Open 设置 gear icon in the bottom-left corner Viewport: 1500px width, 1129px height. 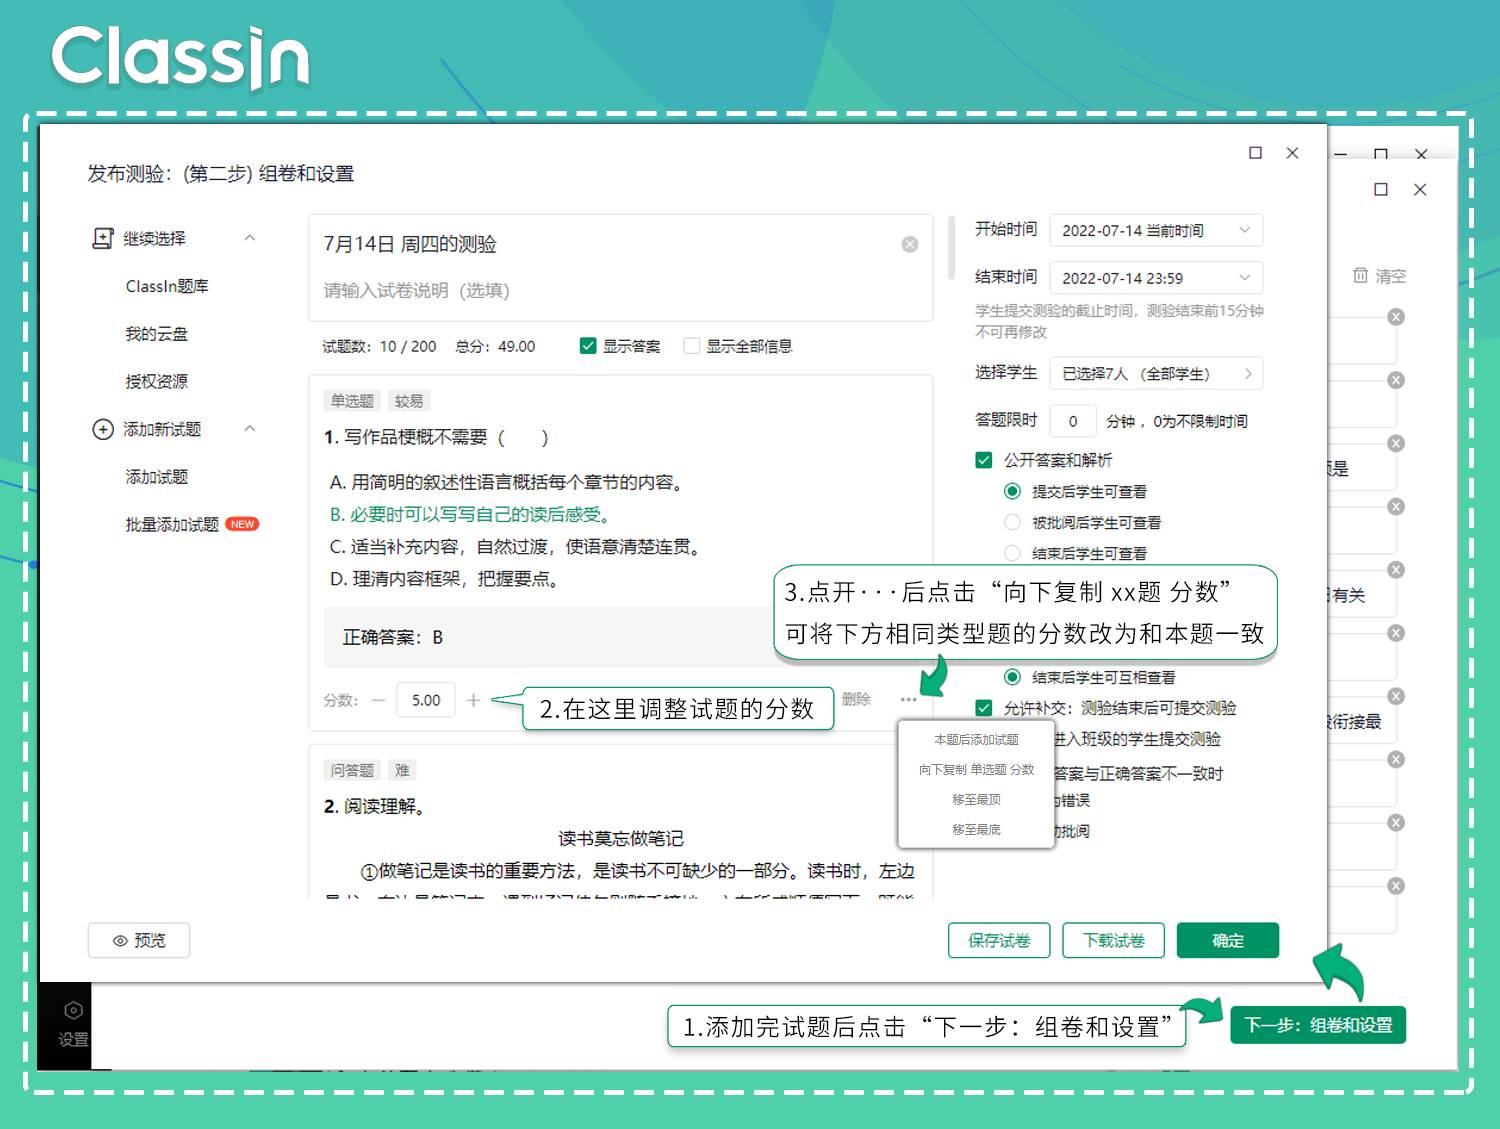tap(73, 1011)
